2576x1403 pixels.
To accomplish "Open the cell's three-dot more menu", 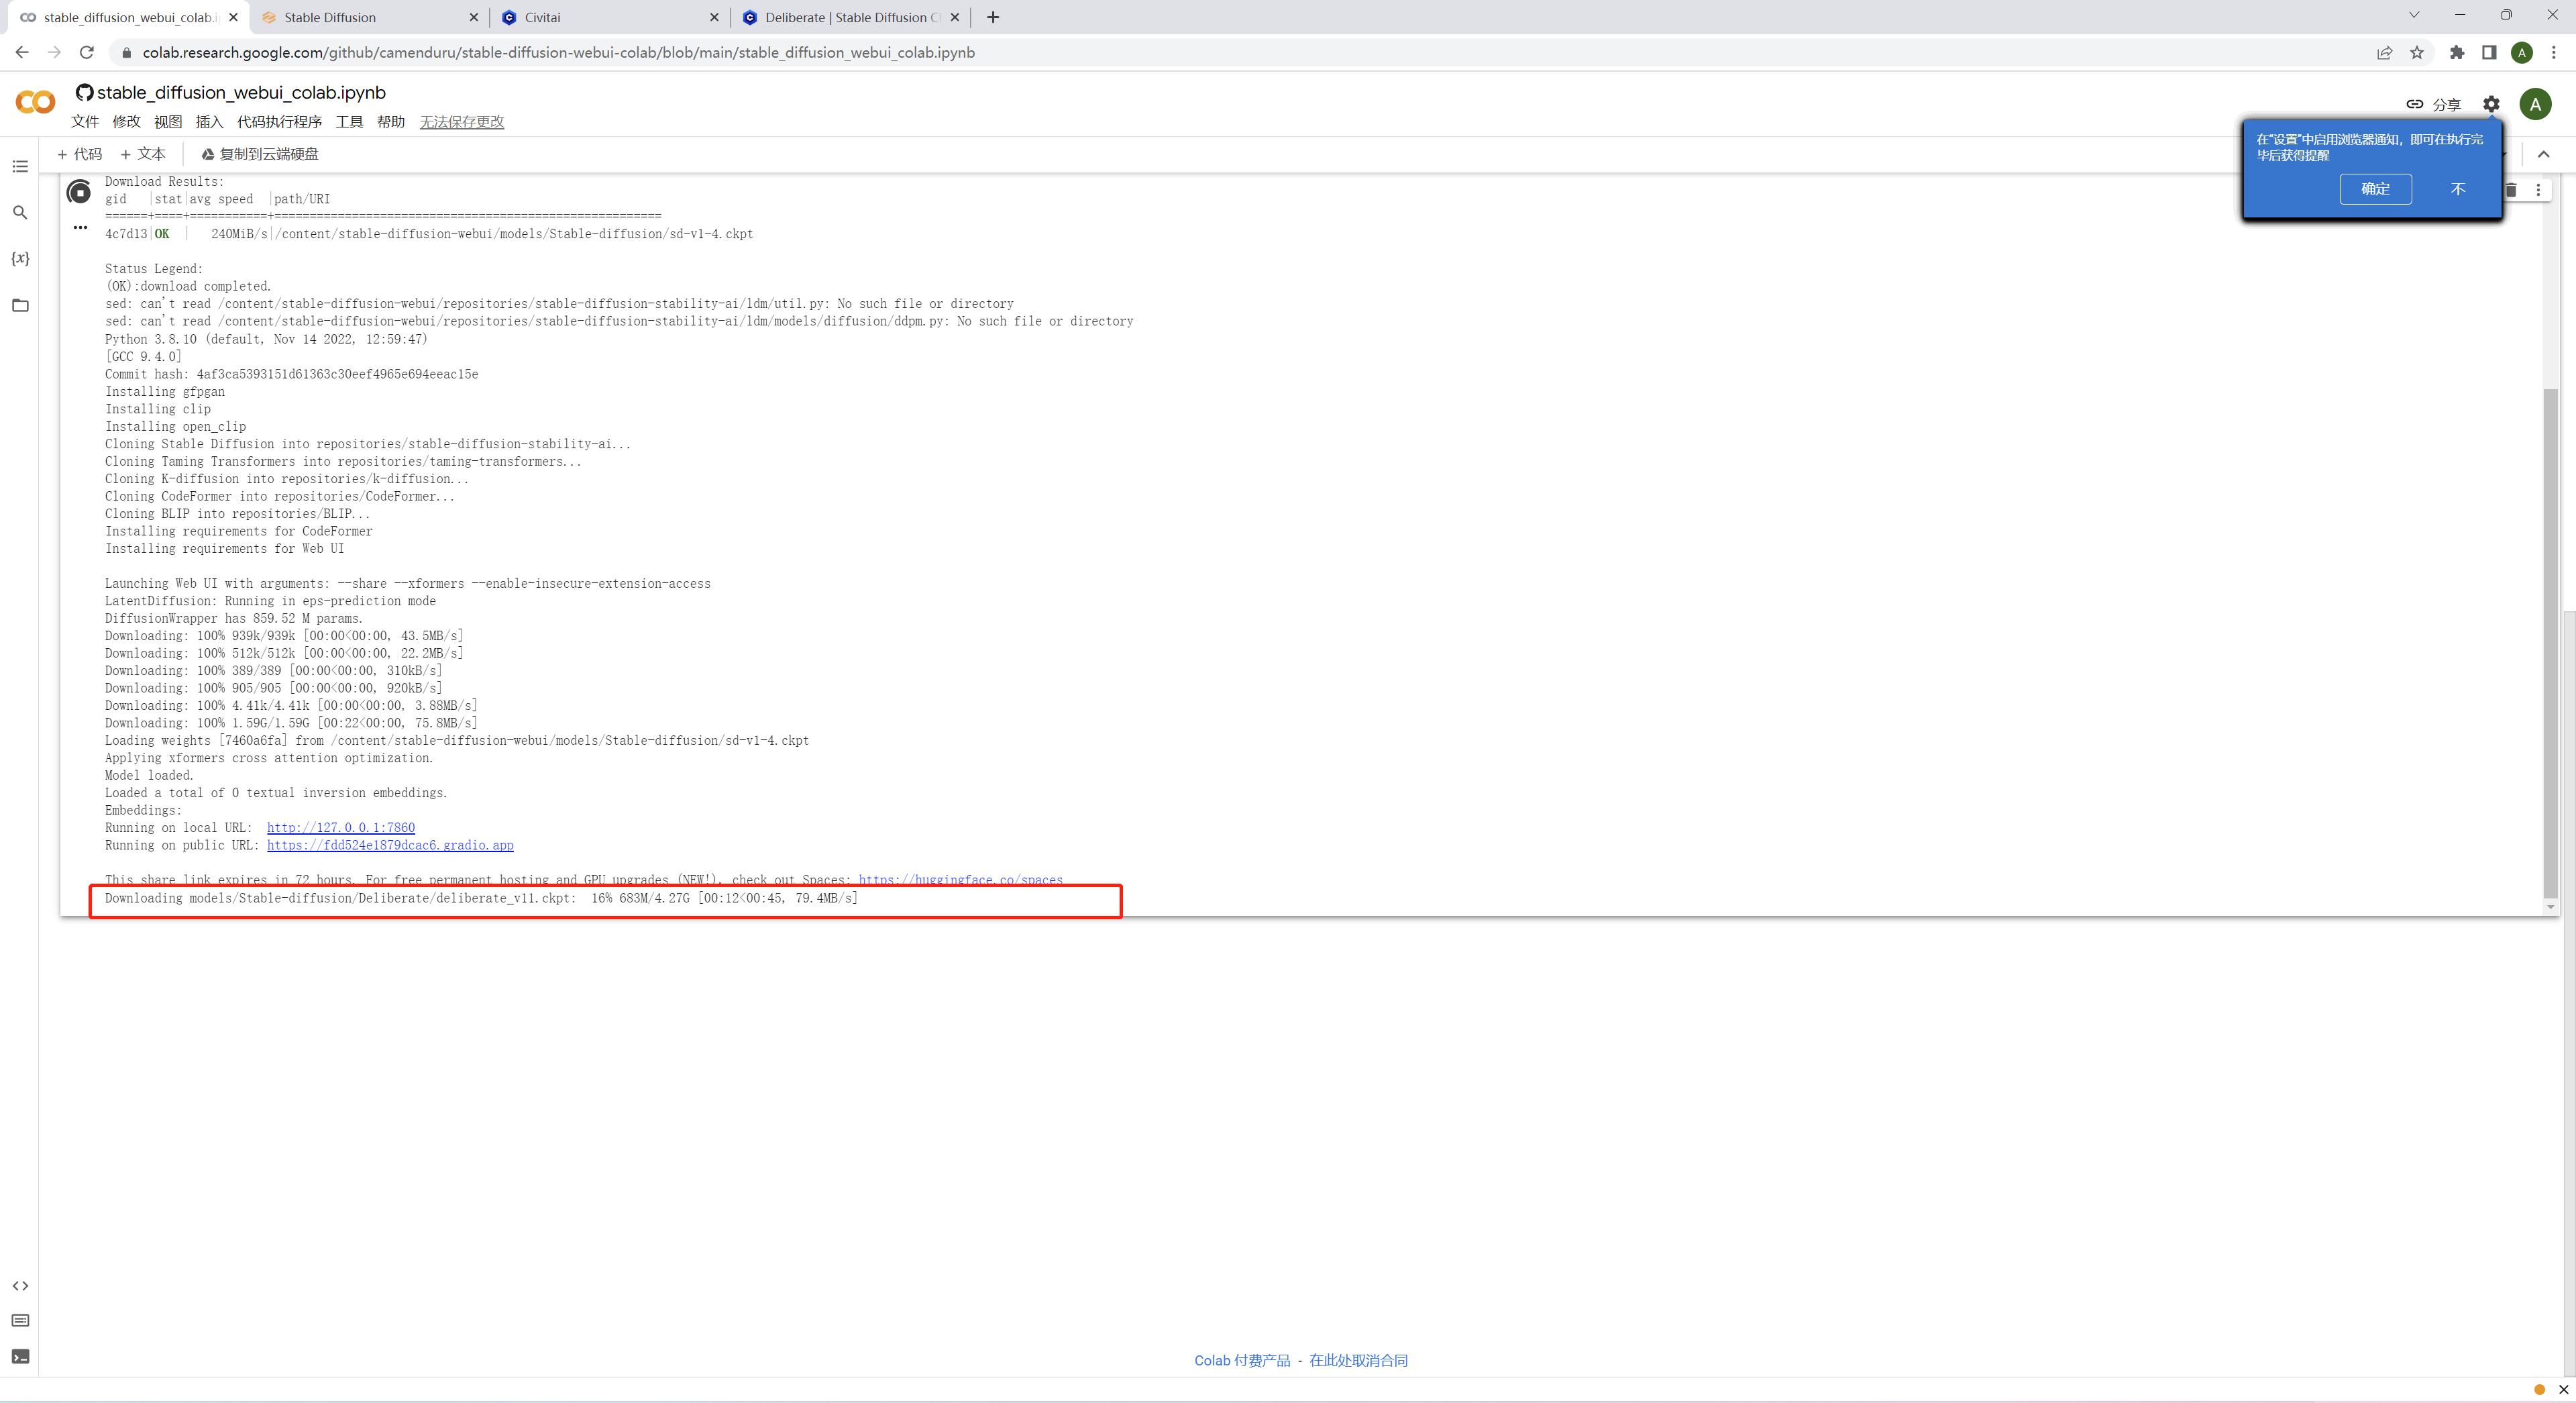I will click(2538, 190).
